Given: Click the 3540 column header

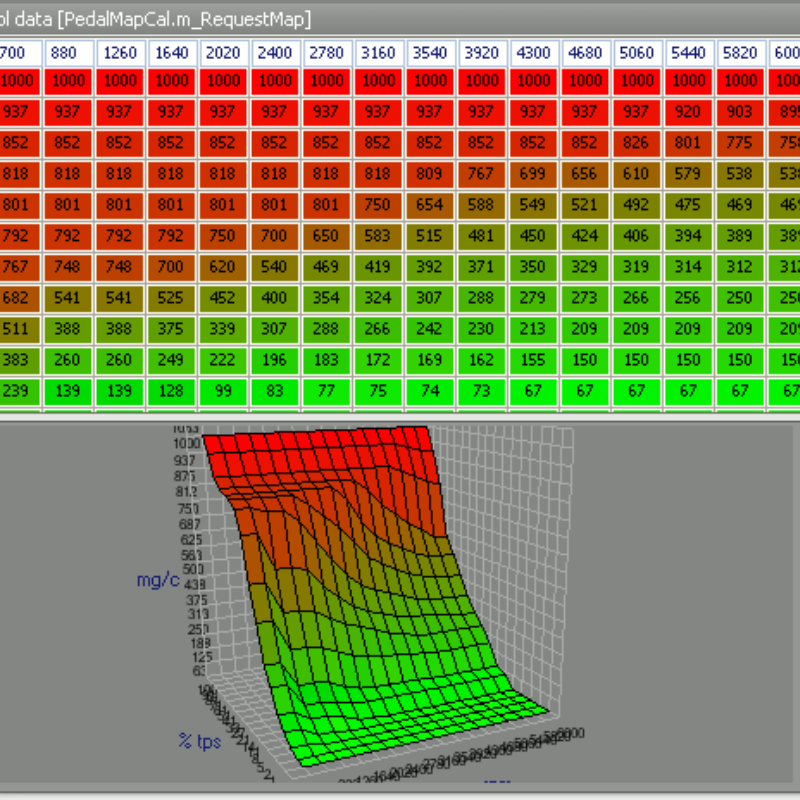Looking at the screenshot, I should (x=431, y=54).
